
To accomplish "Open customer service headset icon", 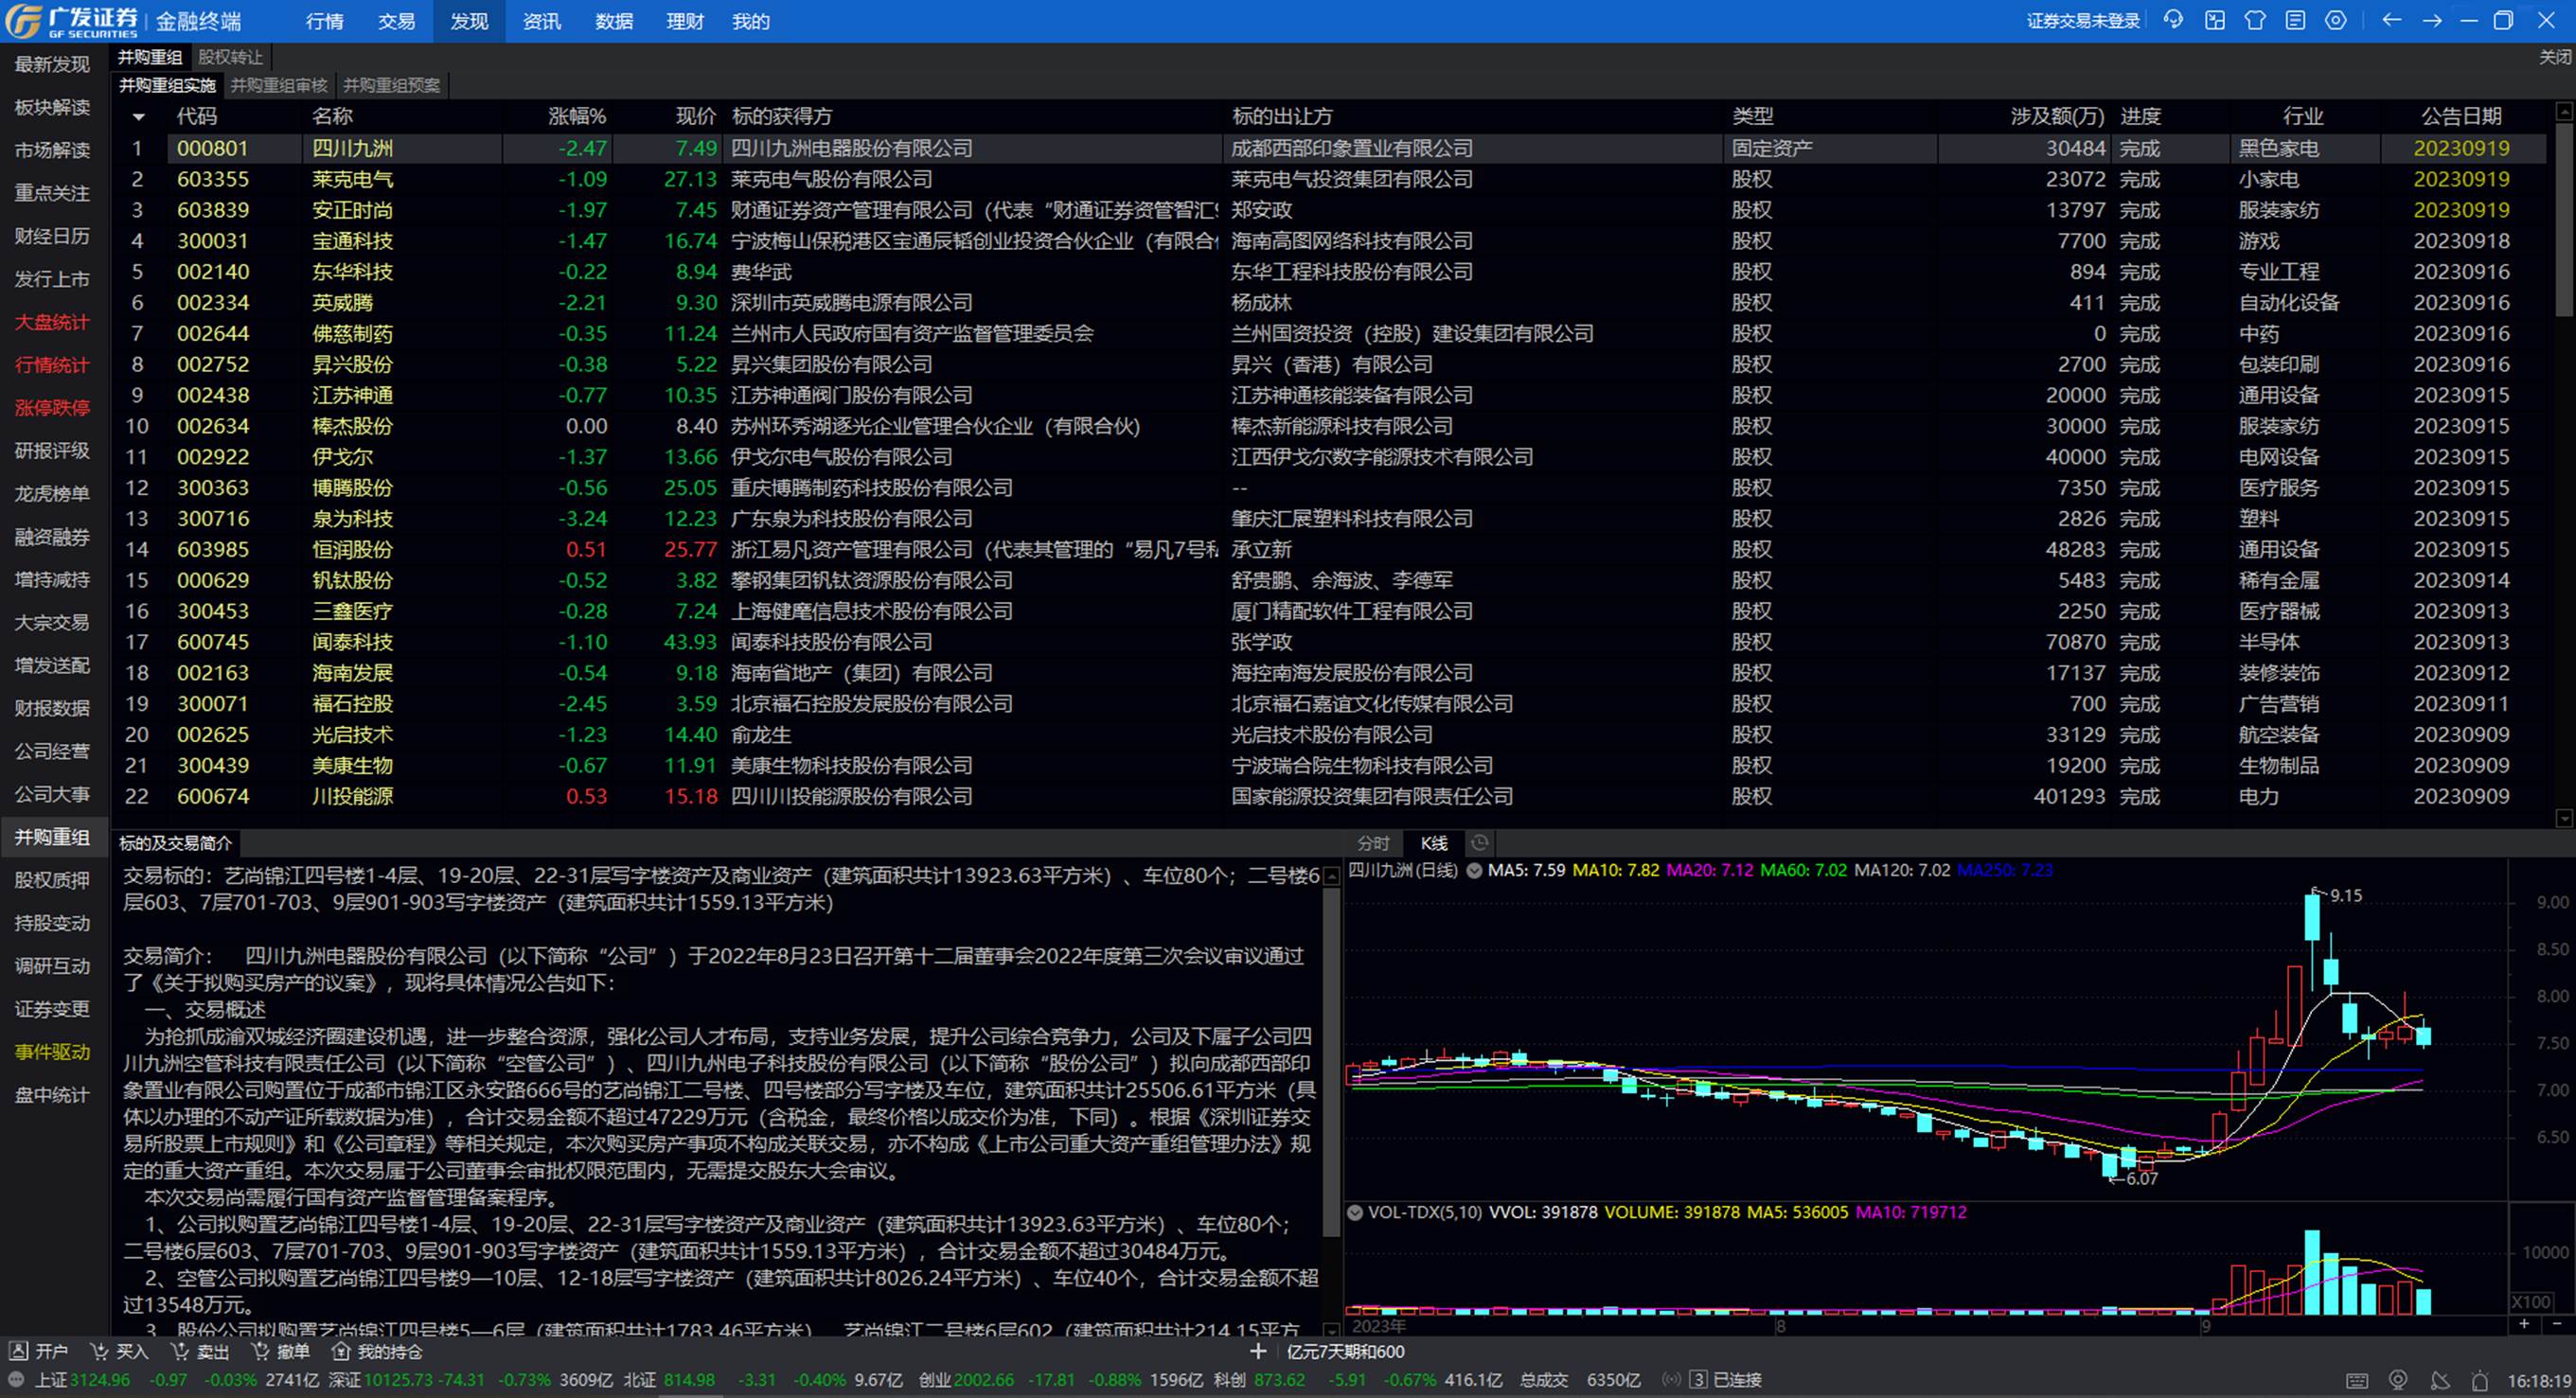I will coord(2173,20).
